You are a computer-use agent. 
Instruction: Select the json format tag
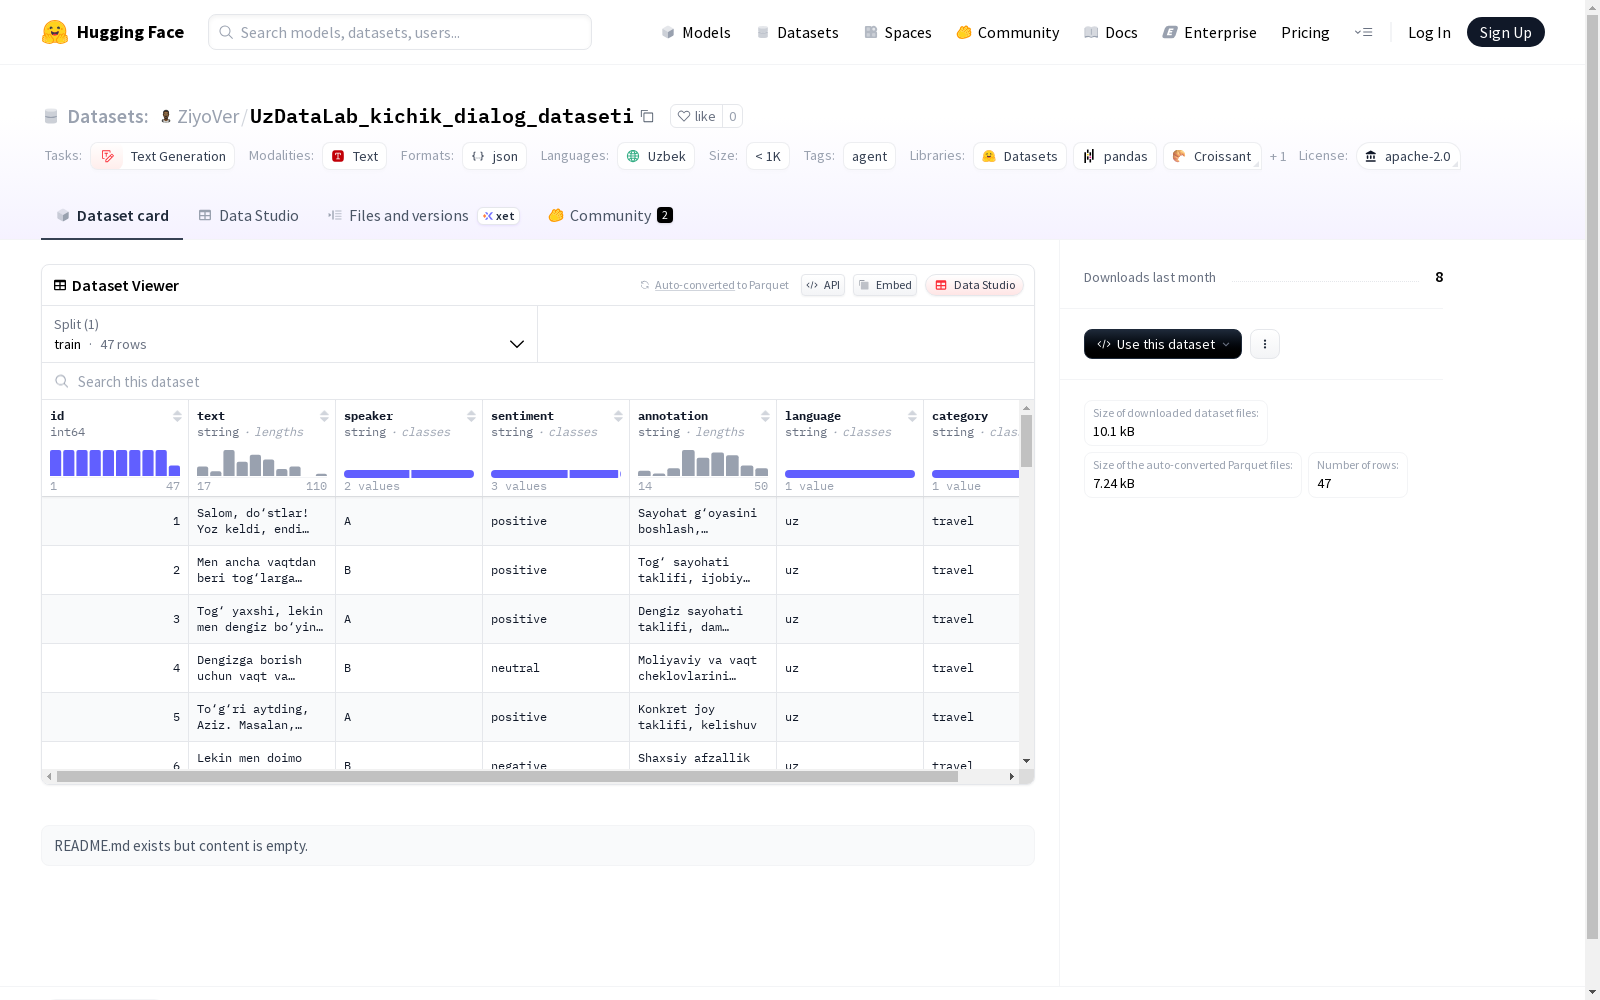click(x=494, y=156)
